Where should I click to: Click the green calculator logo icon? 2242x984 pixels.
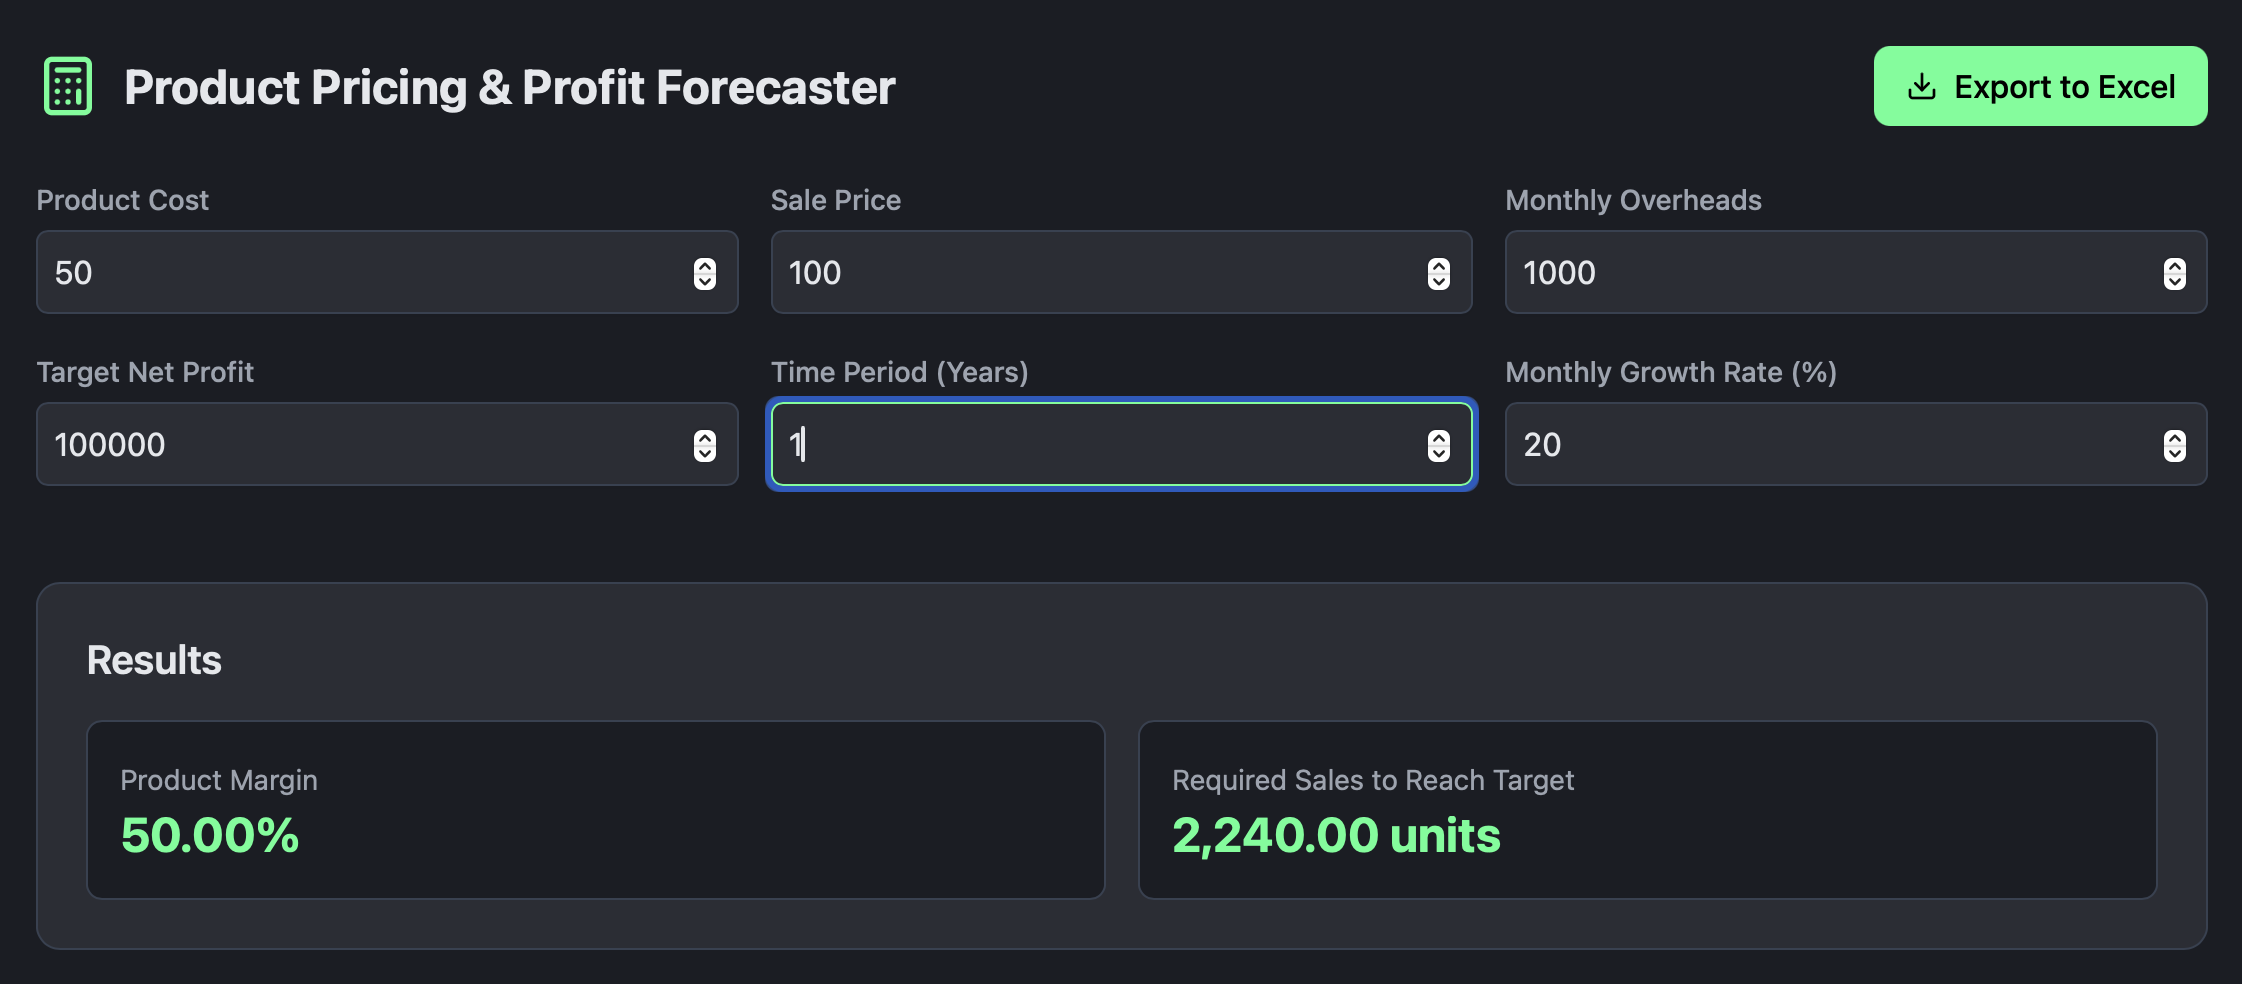click(x=68, y=86)
